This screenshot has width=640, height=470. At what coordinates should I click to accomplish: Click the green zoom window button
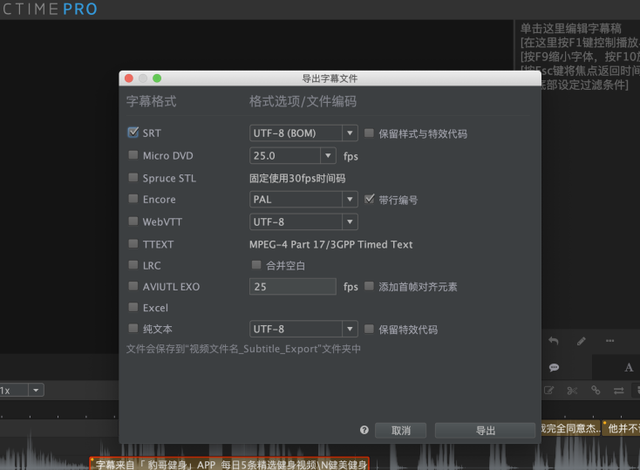click(x=157, y=78)
